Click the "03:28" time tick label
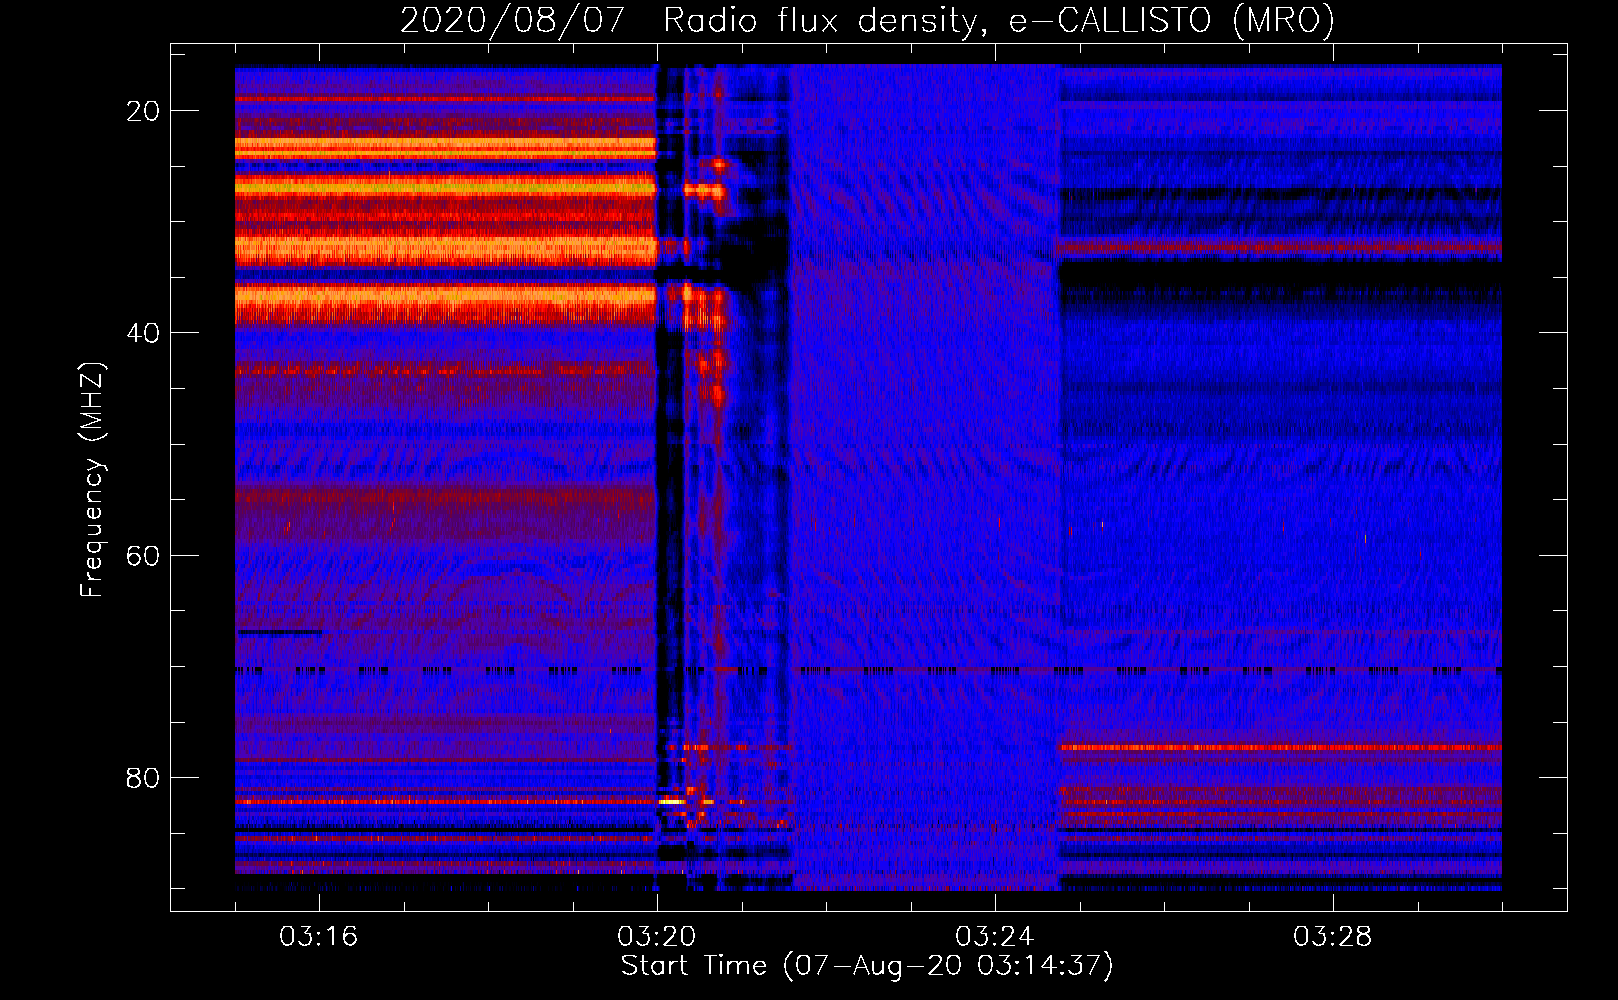This screenshot has width=1618, height=1000. 1333,937
